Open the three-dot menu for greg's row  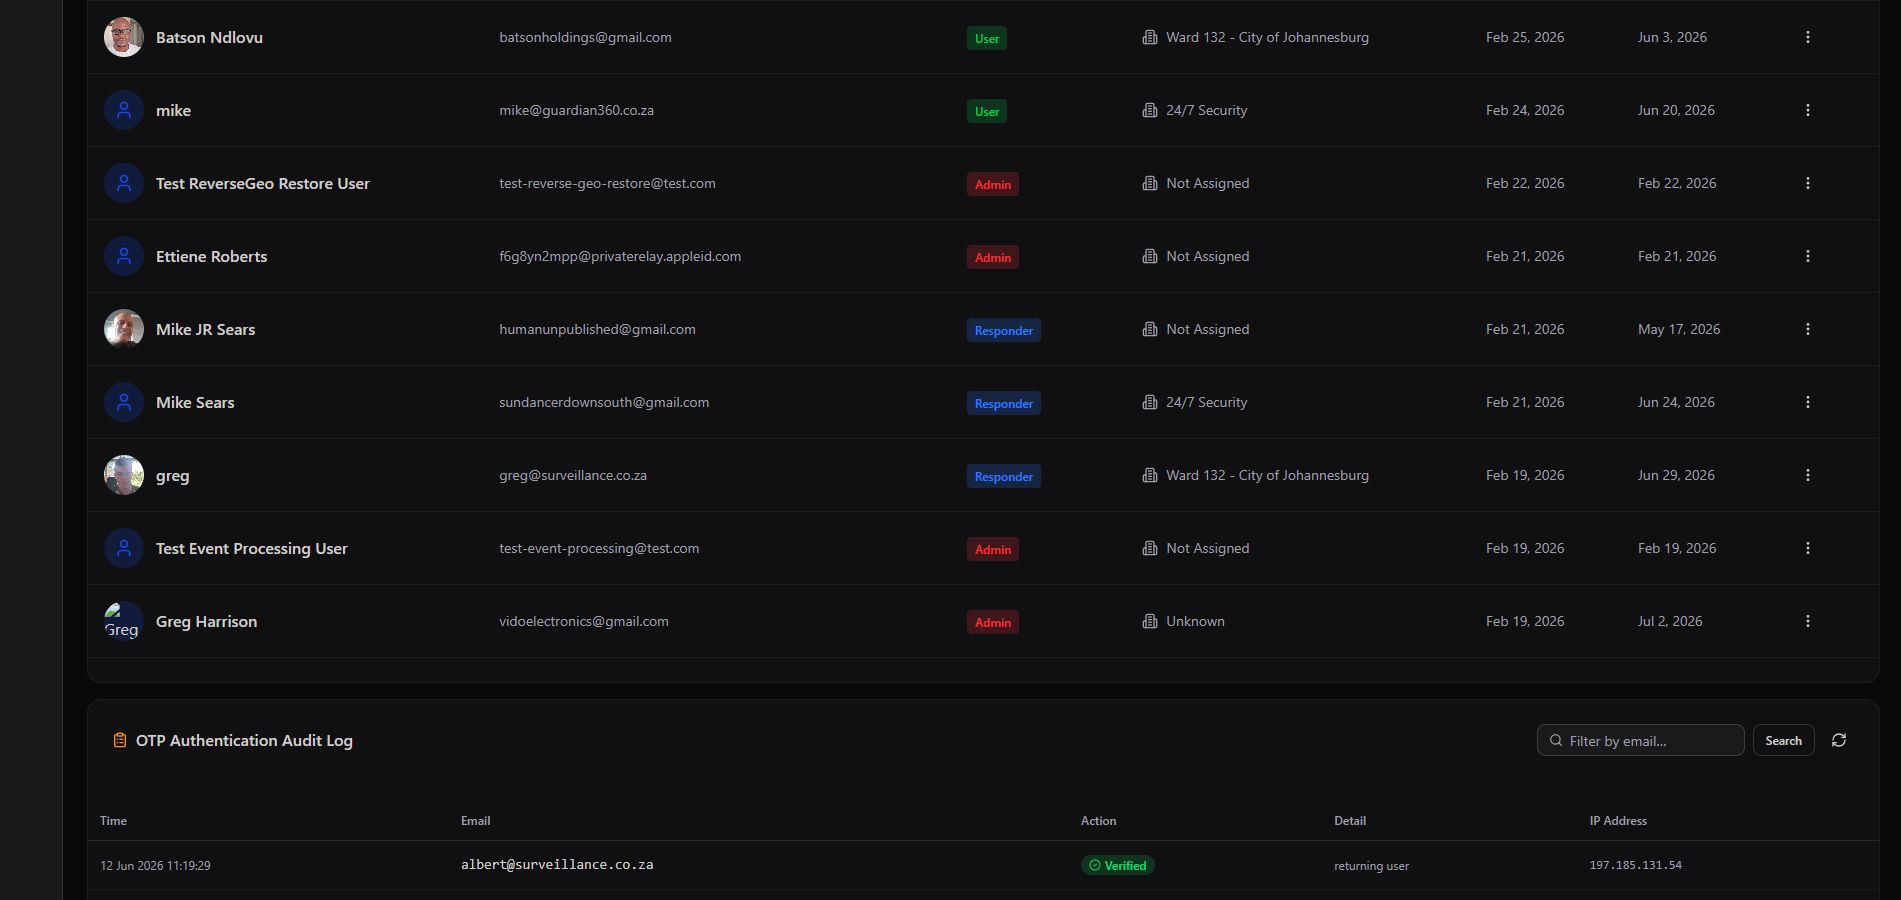[1807, 475]
